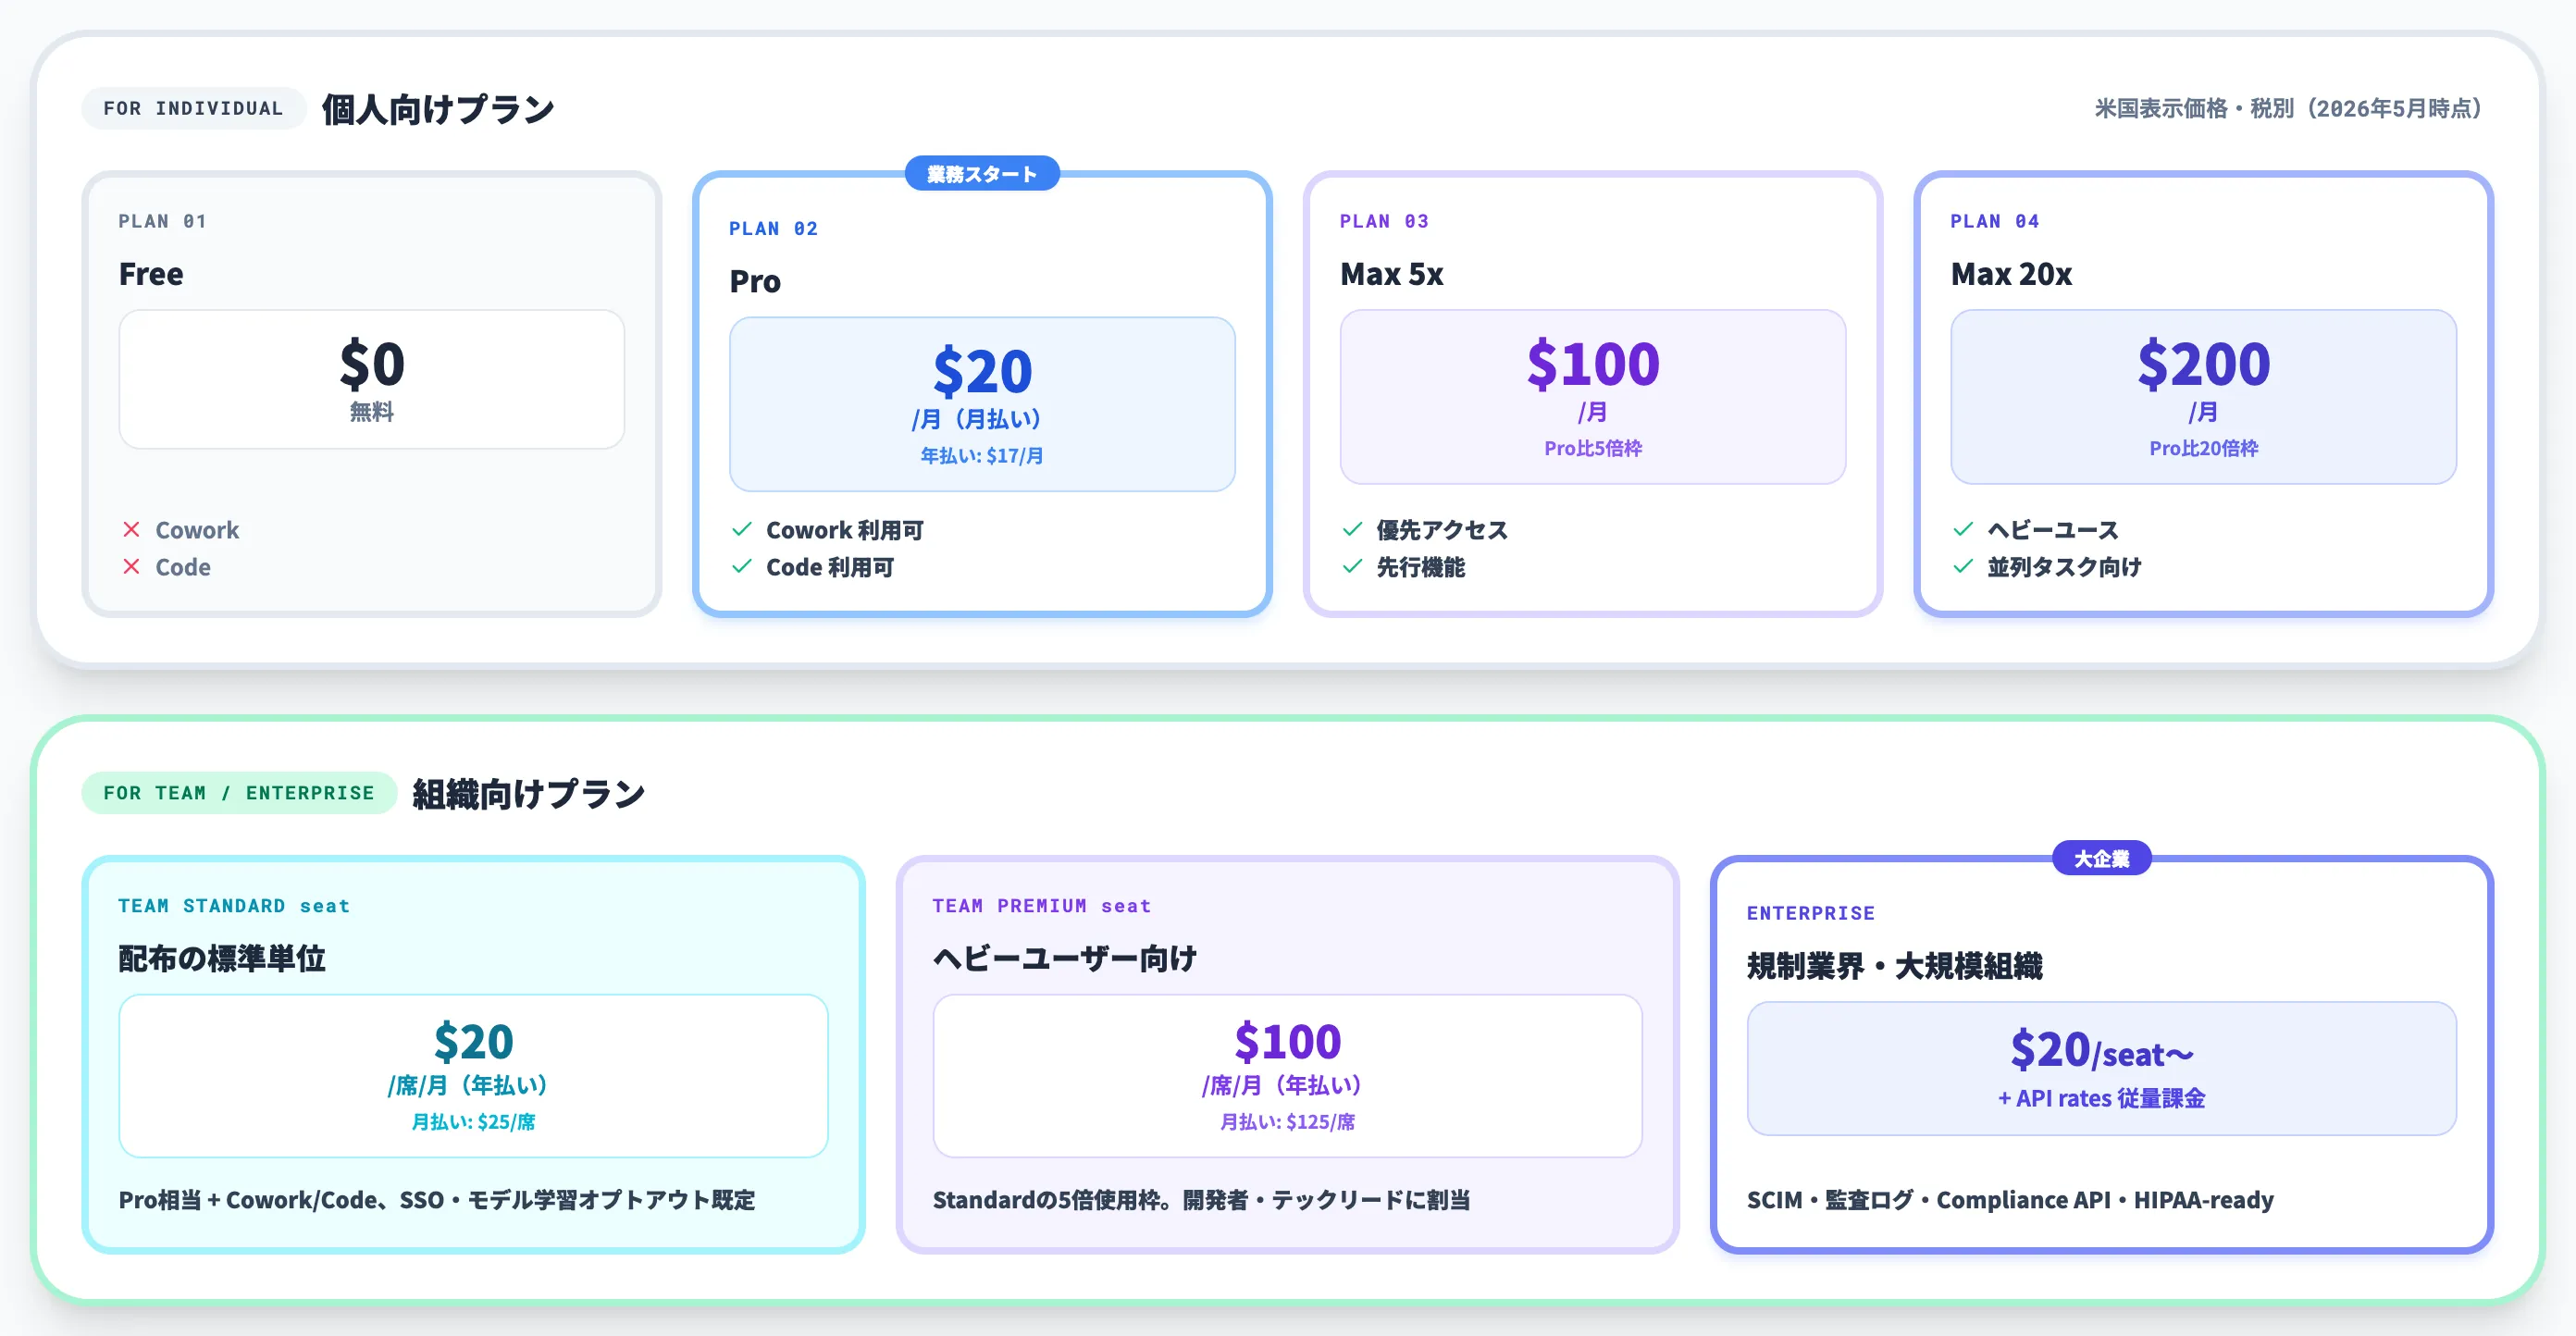This screenshot has width=2576, height=1336.
Task: Click the Pro plan title
Action: [755, 281]
